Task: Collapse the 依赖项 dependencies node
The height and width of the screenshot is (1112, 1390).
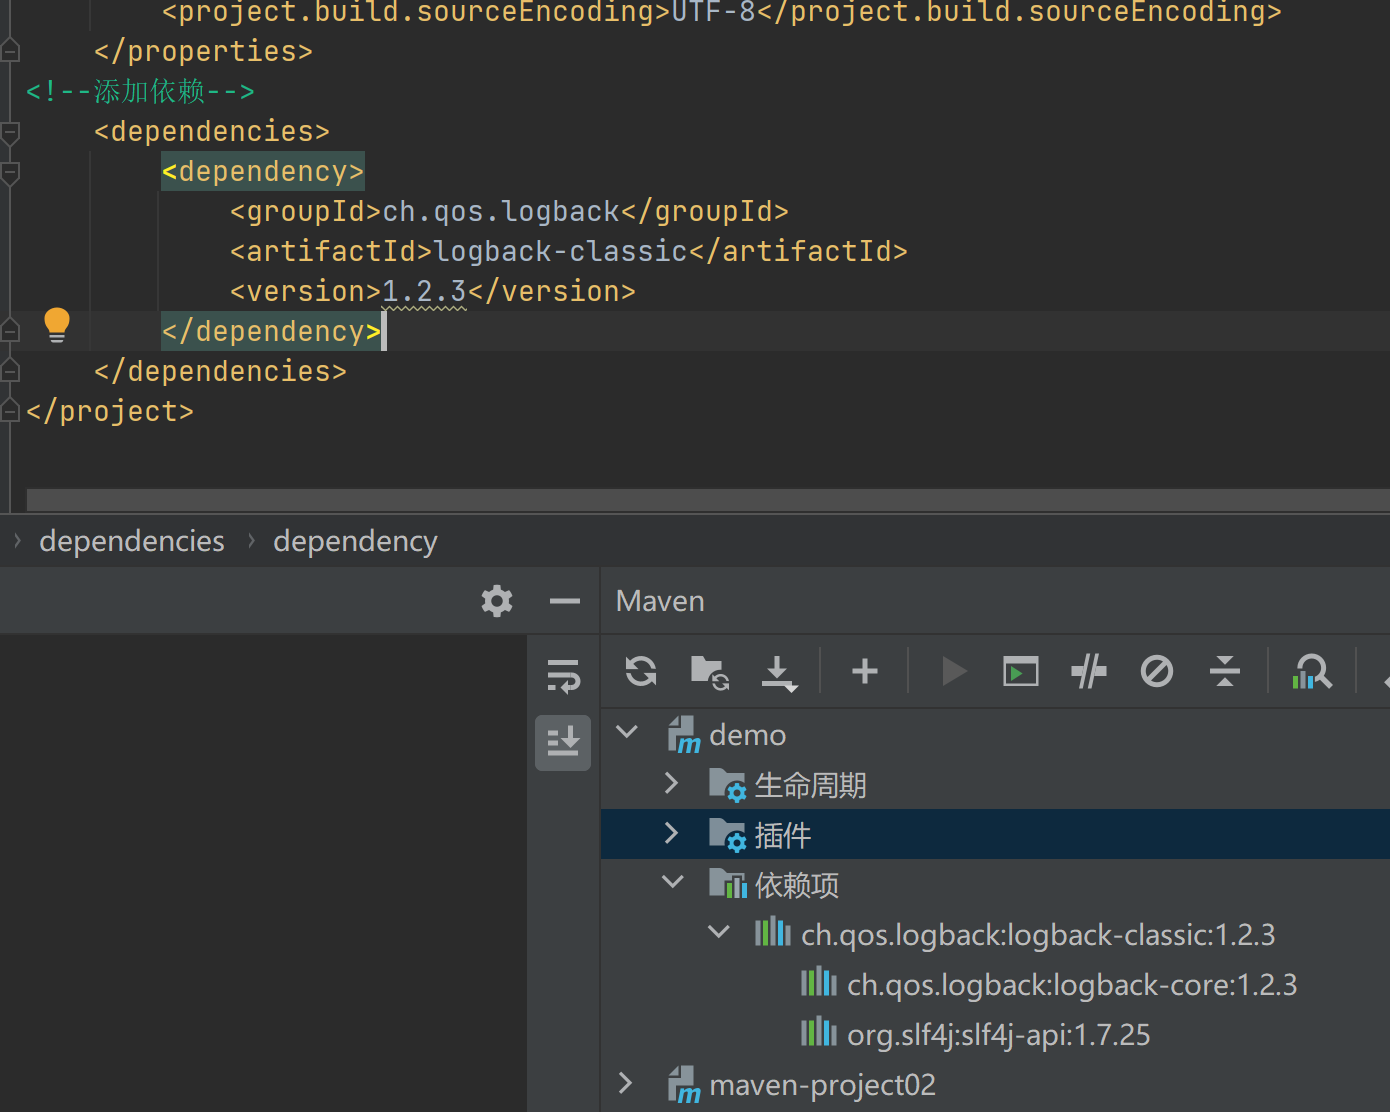Action: click(x=673, y=882)
